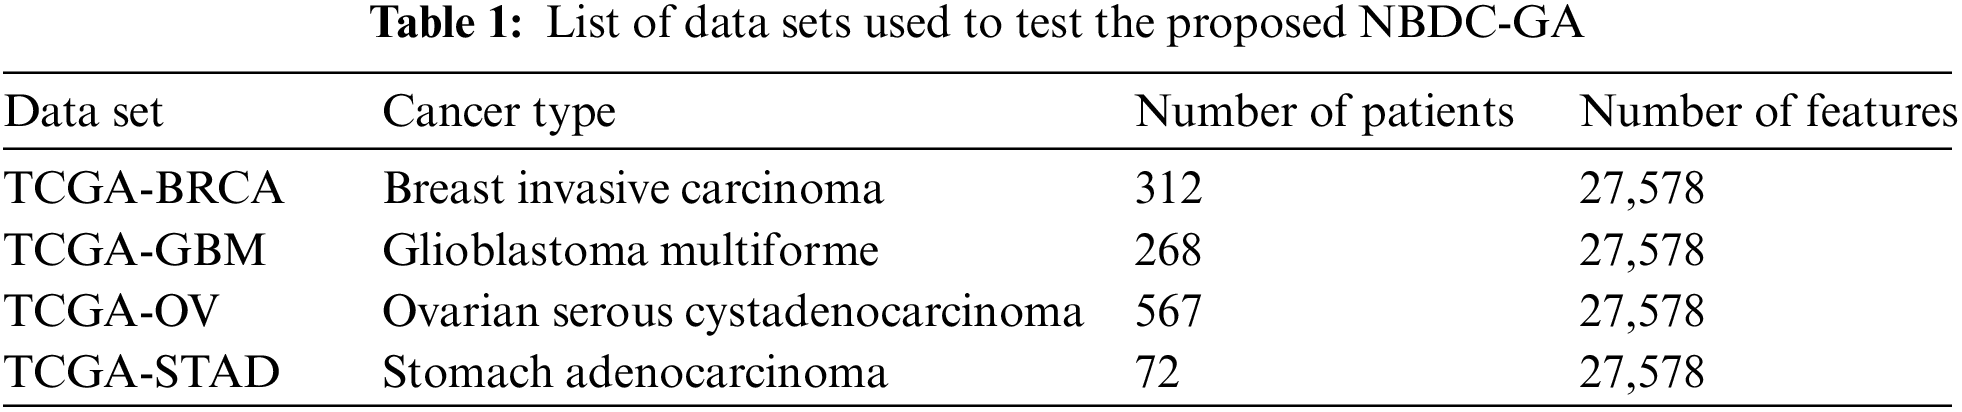Click the "Ovarian serous cystadenocarcinoma" cell
Image resolution: width=1962 pixels, height=412 pixels.
(732, 311)
